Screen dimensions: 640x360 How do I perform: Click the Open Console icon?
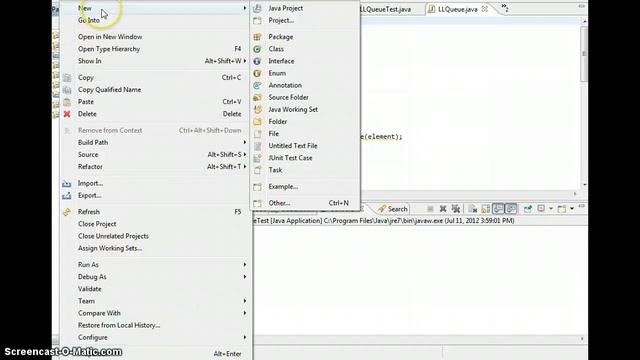[562, 209]
